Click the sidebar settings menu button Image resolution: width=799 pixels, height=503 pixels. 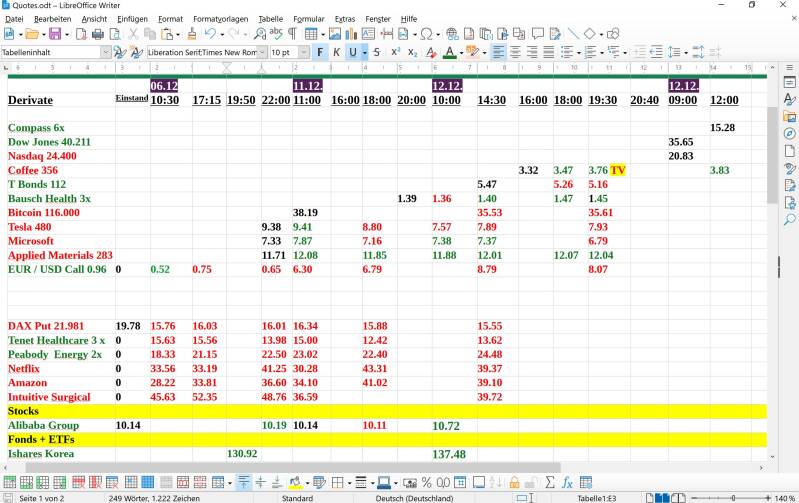tap(789, 67)
